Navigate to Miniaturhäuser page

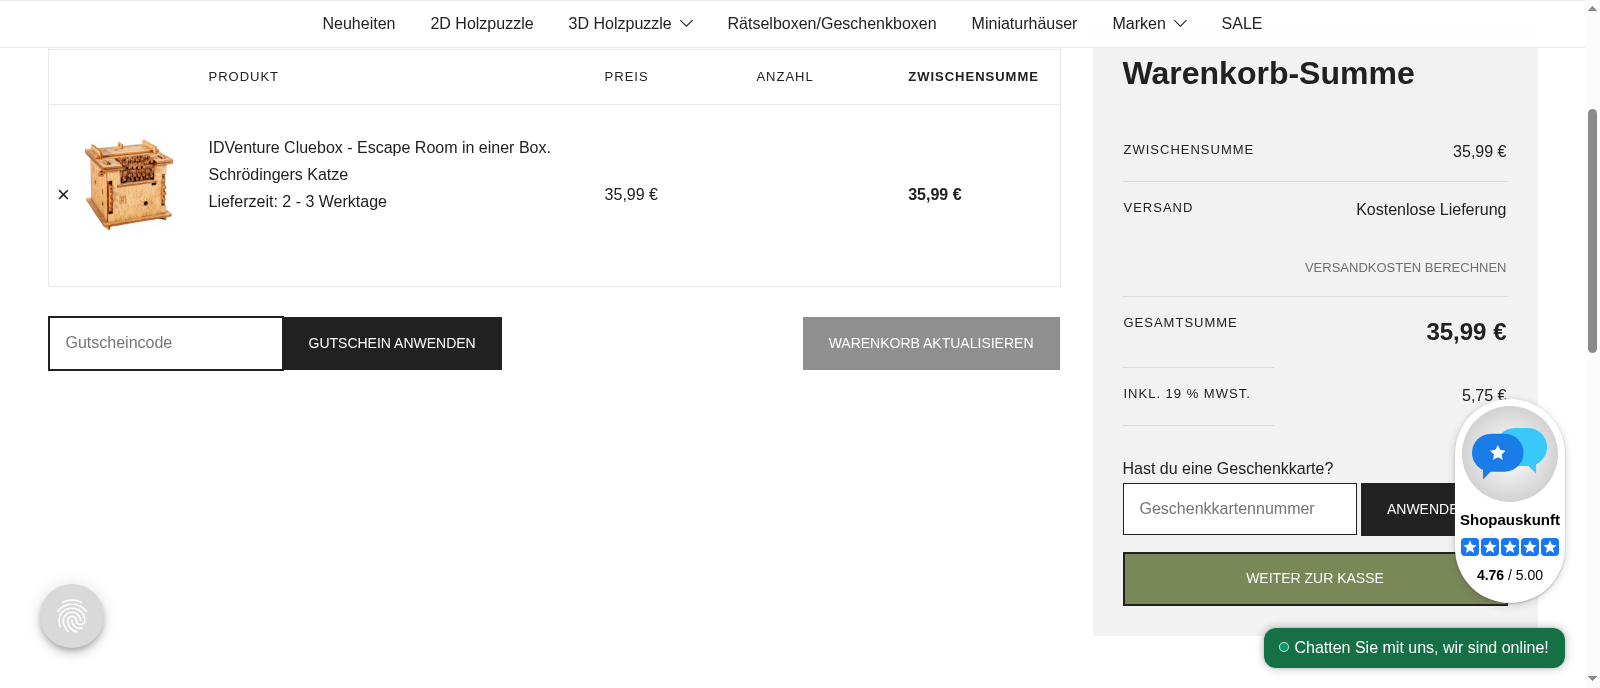[x=1024, y=23]
